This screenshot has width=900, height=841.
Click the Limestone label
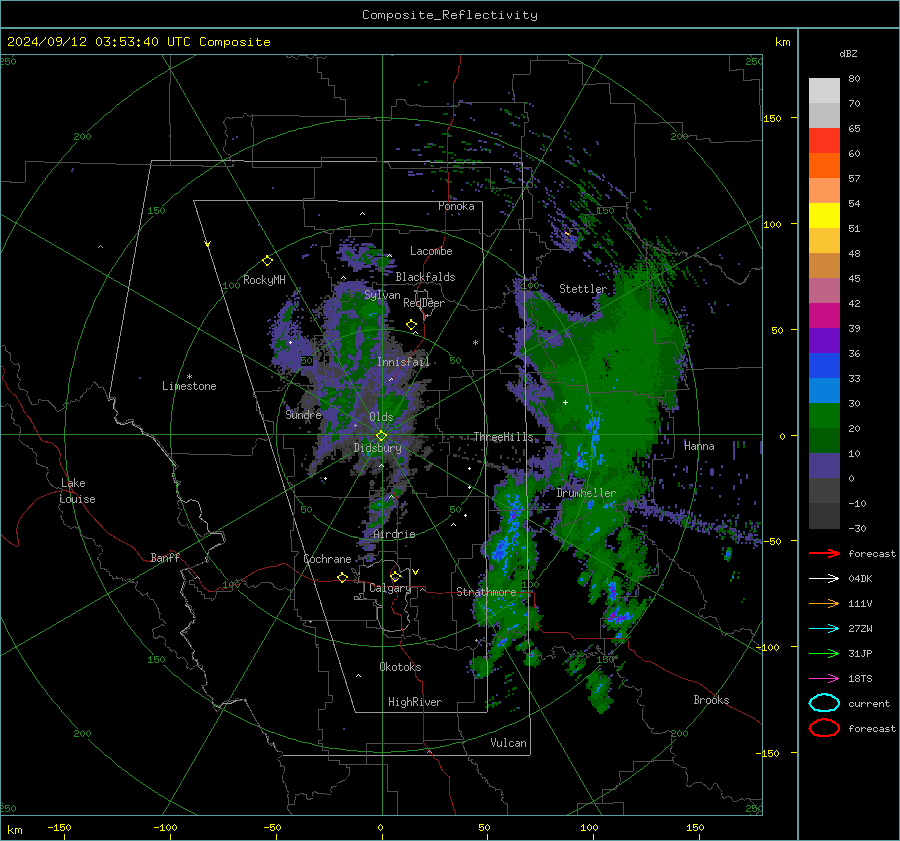pos(189,386)
